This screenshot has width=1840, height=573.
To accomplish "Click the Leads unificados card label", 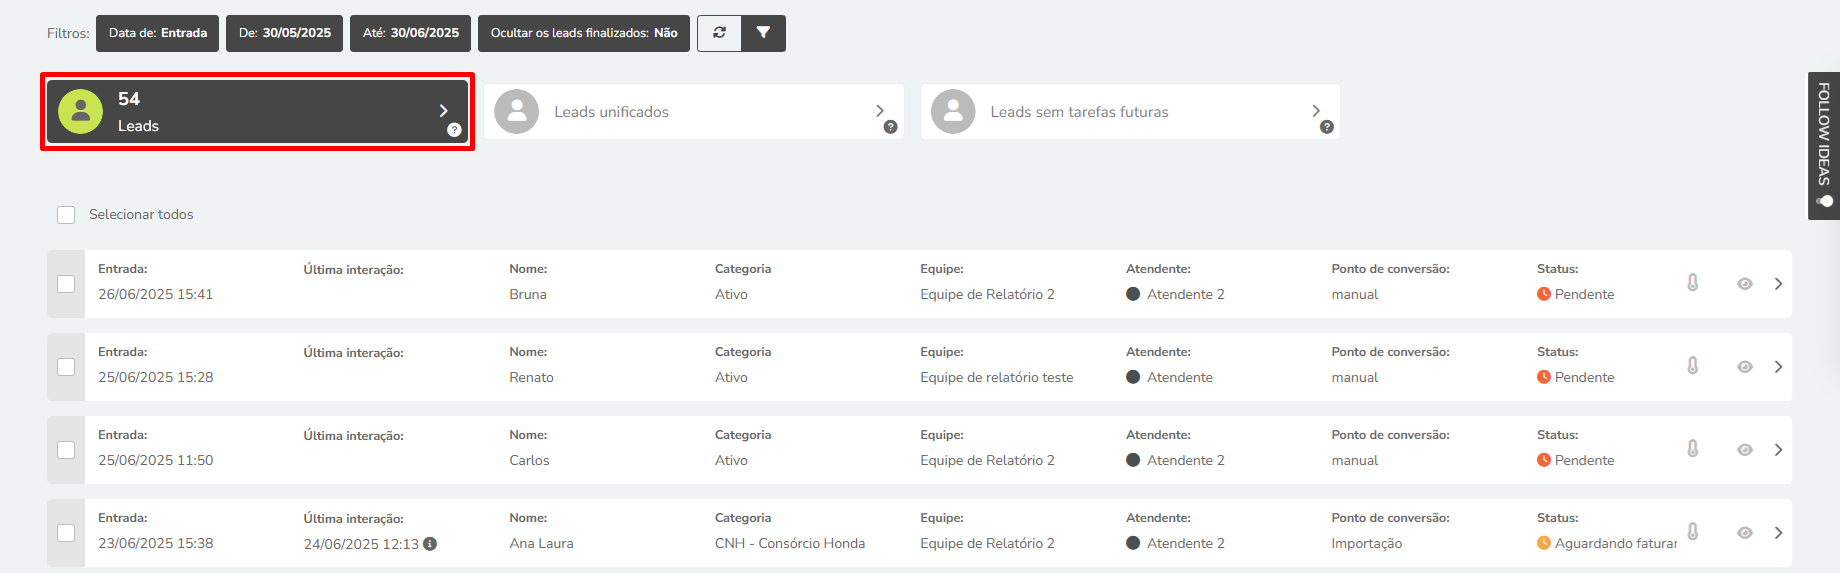I will (612, 112).
